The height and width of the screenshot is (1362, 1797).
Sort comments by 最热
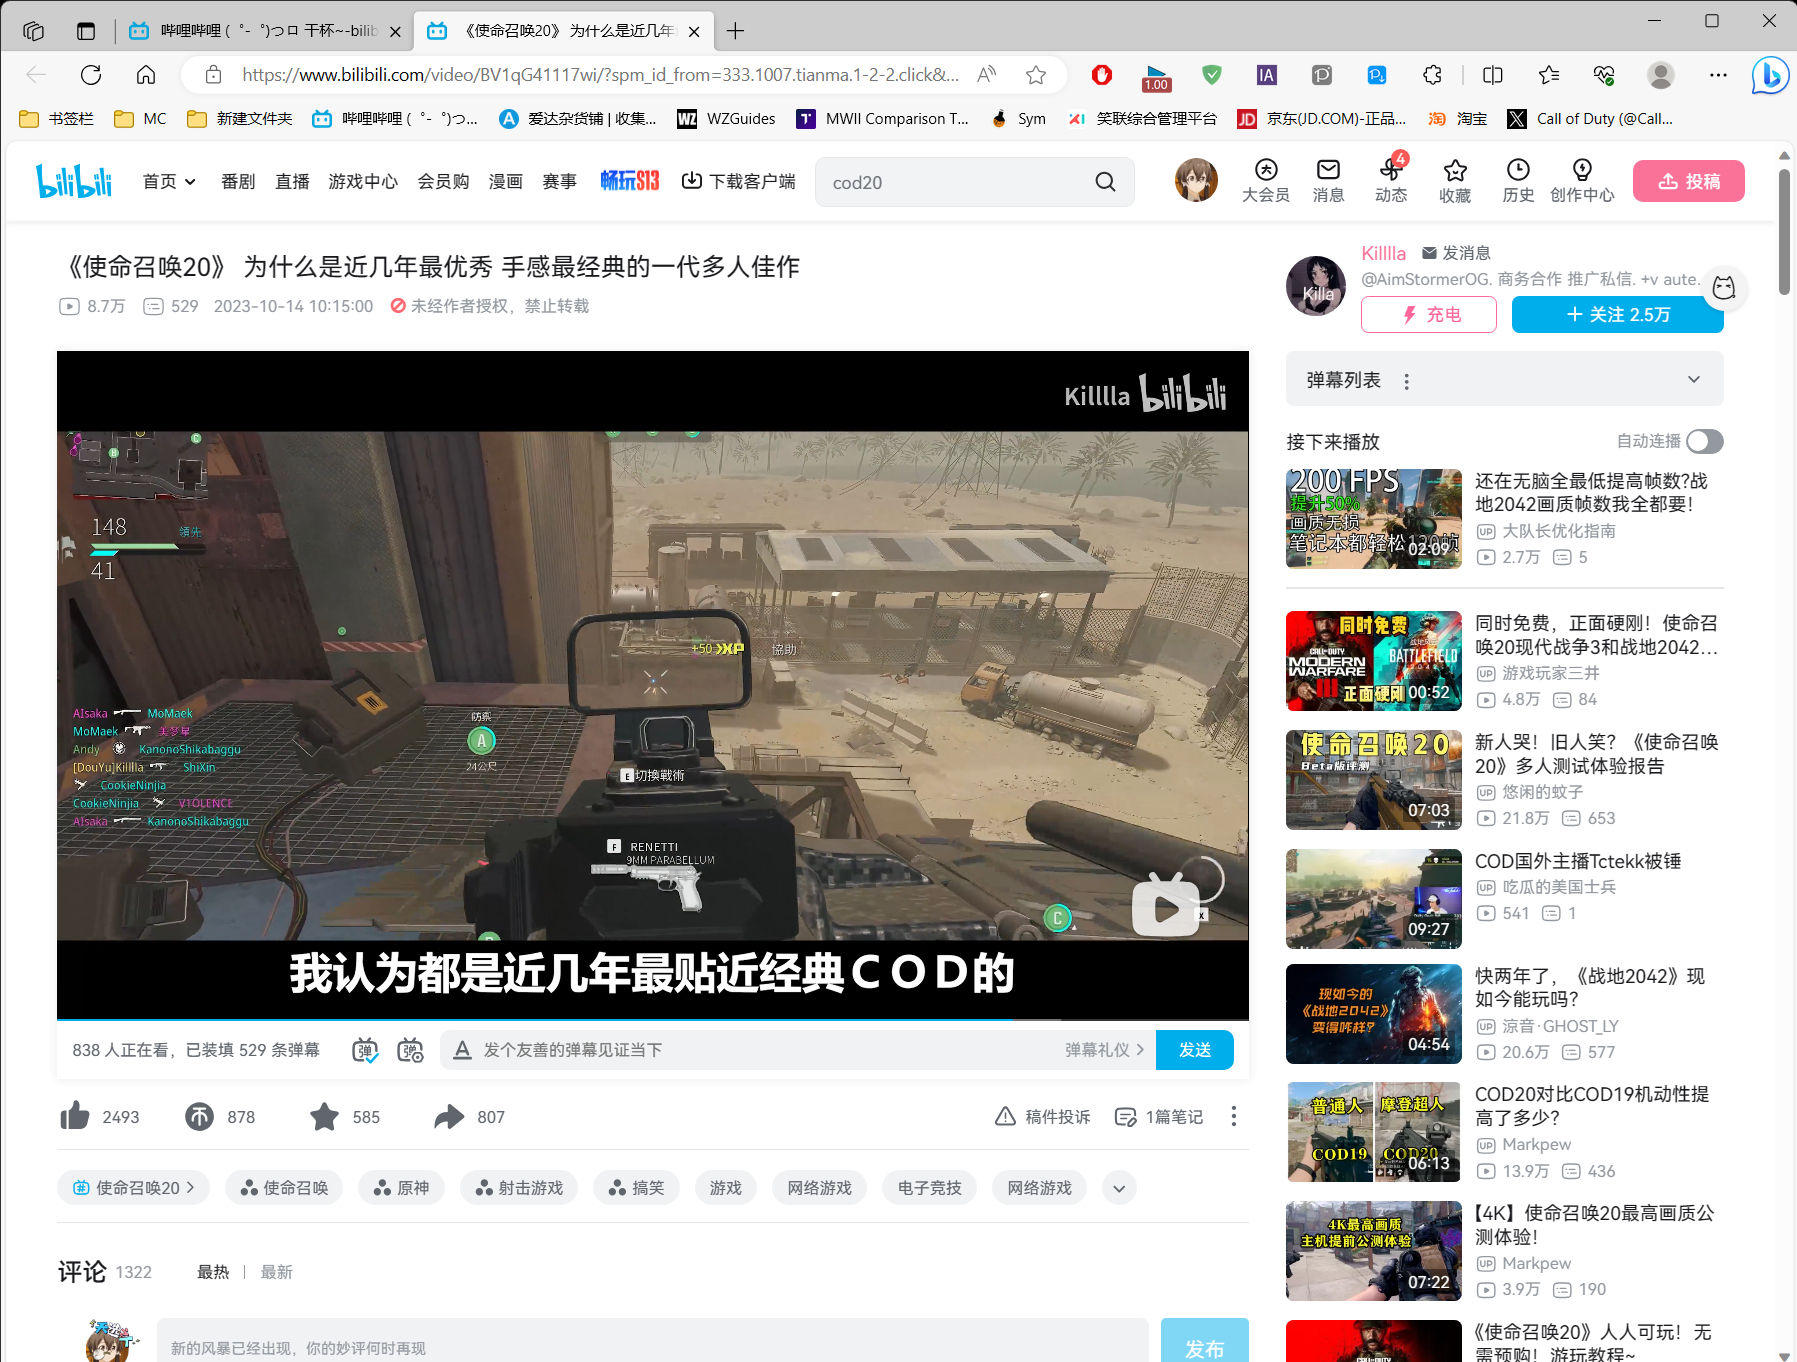point(213,1272)
